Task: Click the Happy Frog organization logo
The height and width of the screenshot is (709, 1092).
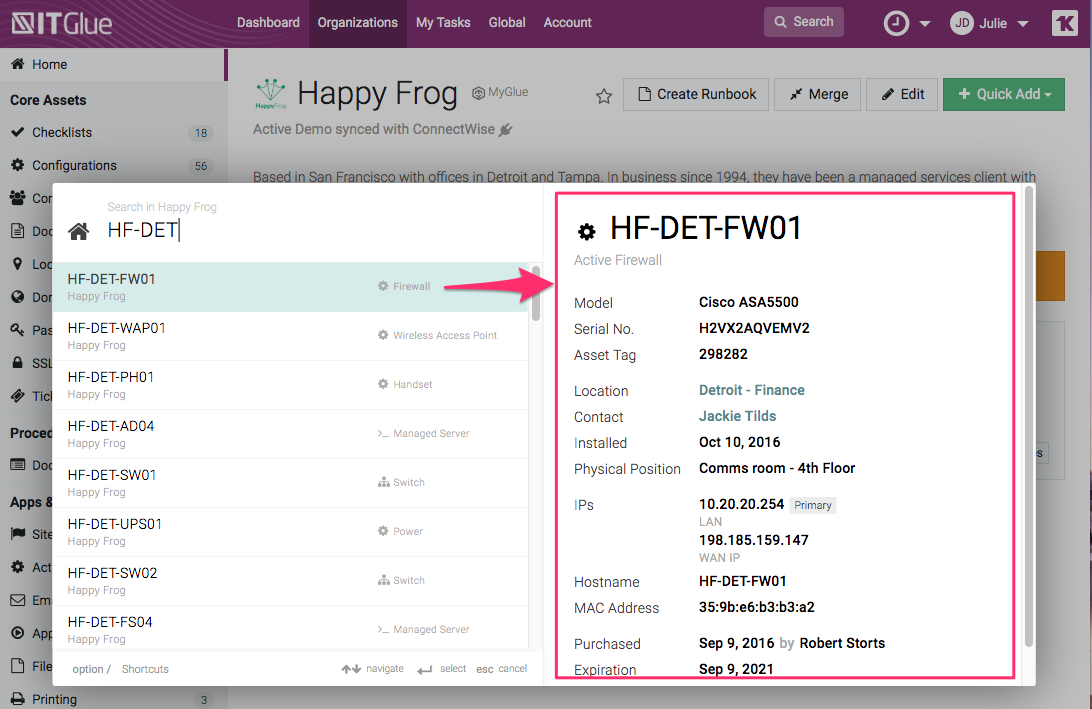Action: tap(270, 93)
